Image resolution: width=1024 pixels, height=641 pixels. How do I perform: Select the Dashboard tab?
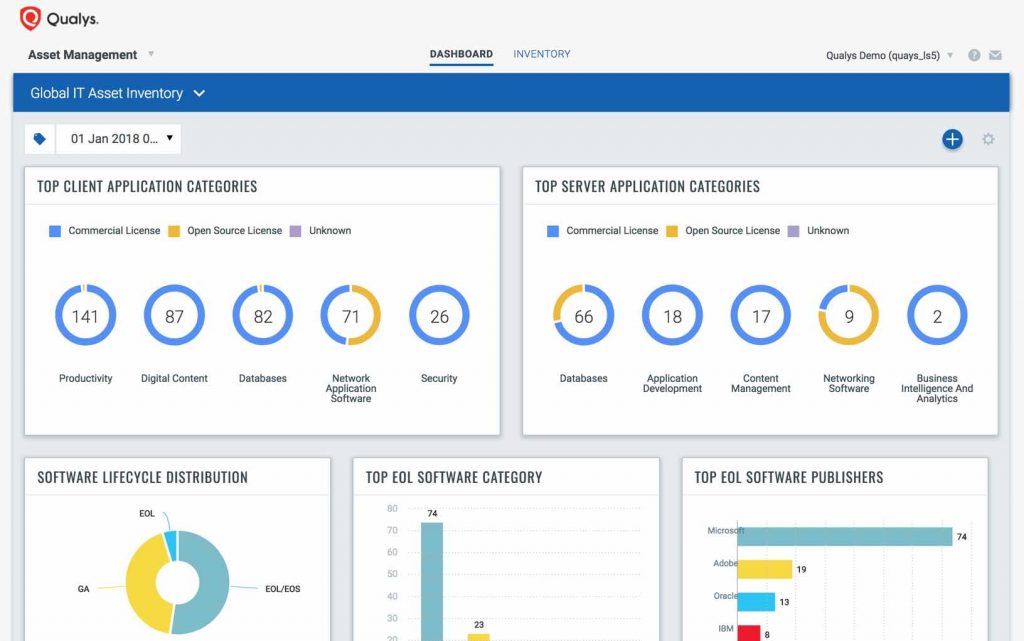[461, 54]
